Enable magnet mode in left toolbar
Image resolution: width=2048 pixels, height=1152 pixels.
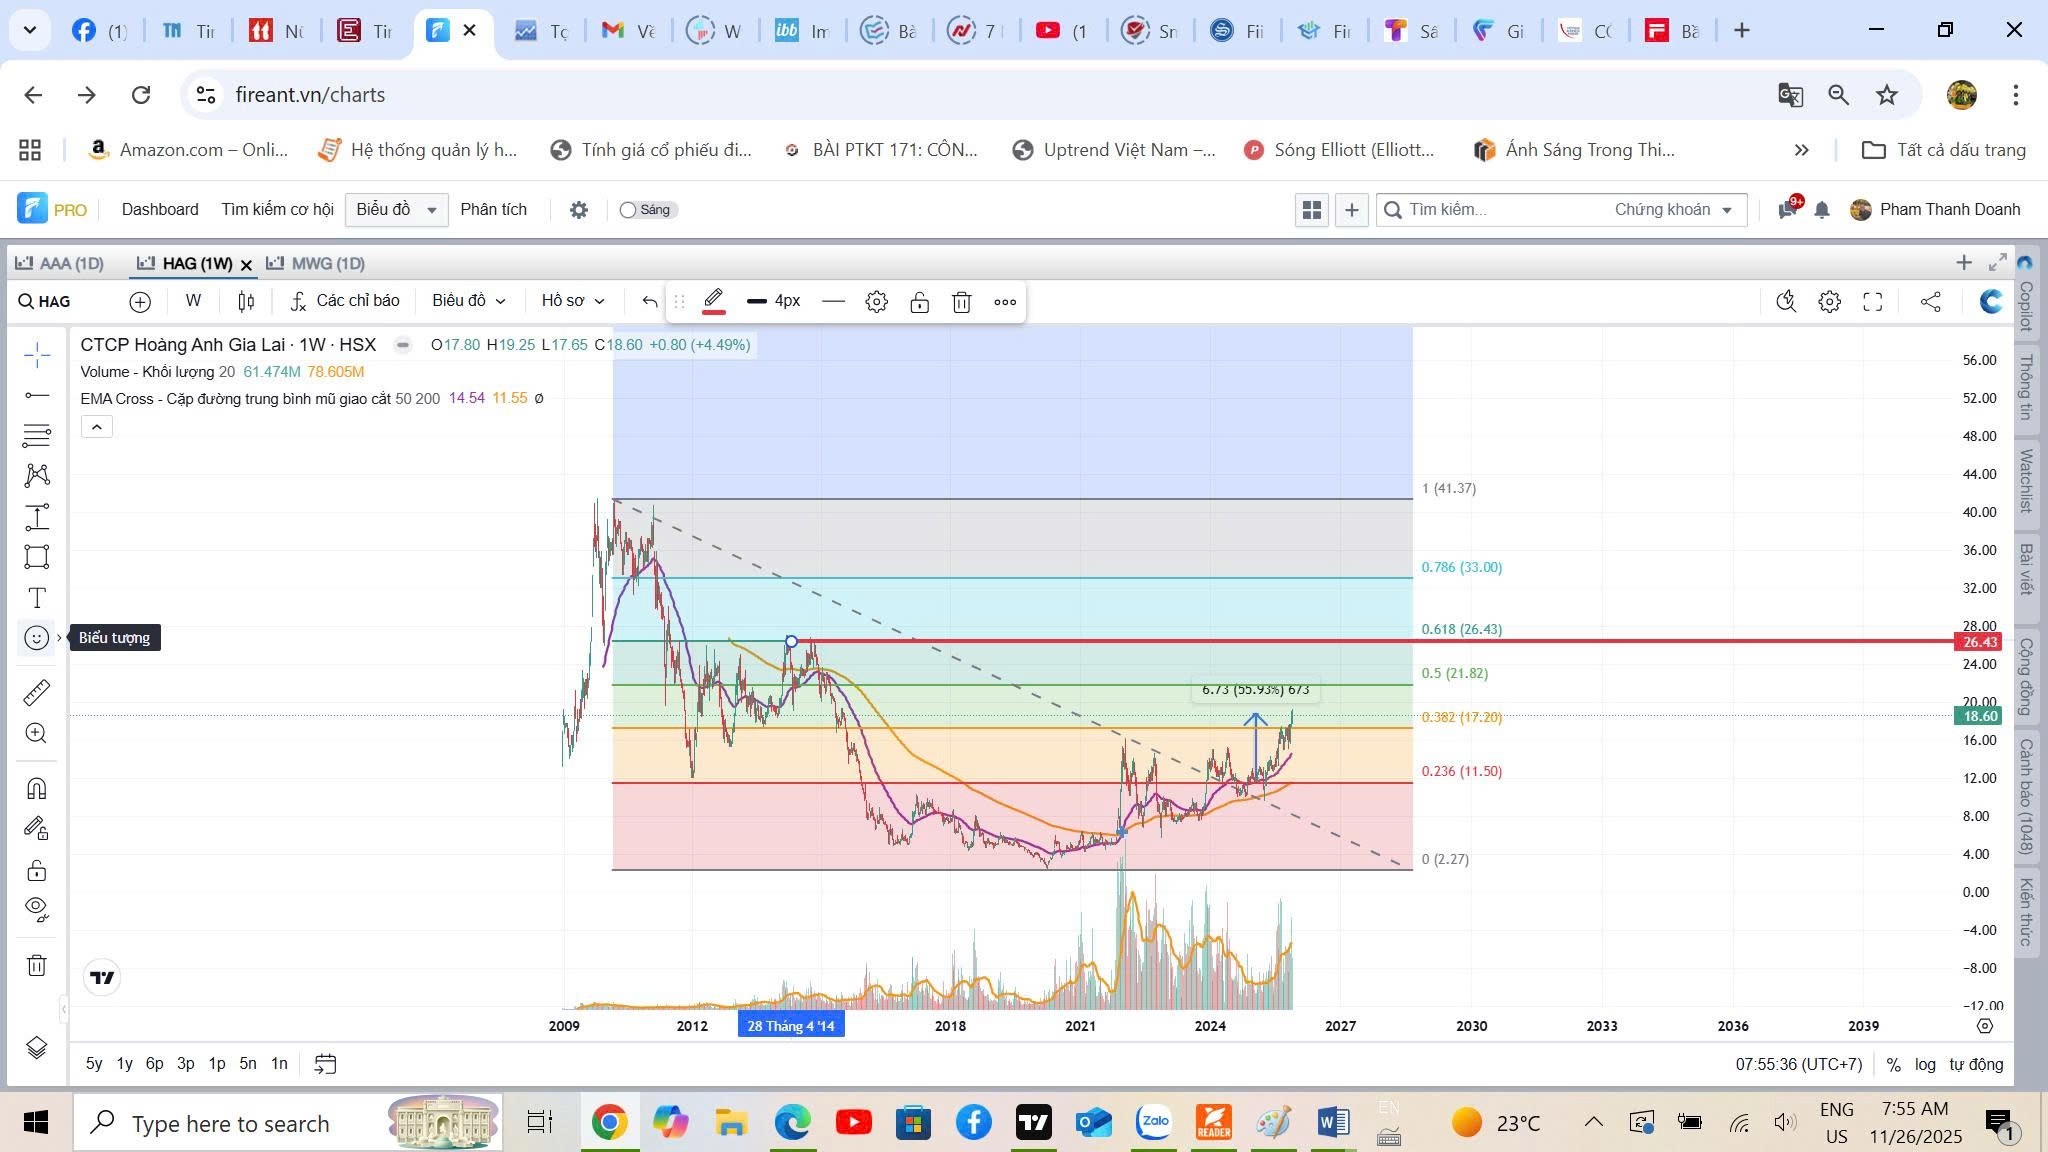(37, 788)
